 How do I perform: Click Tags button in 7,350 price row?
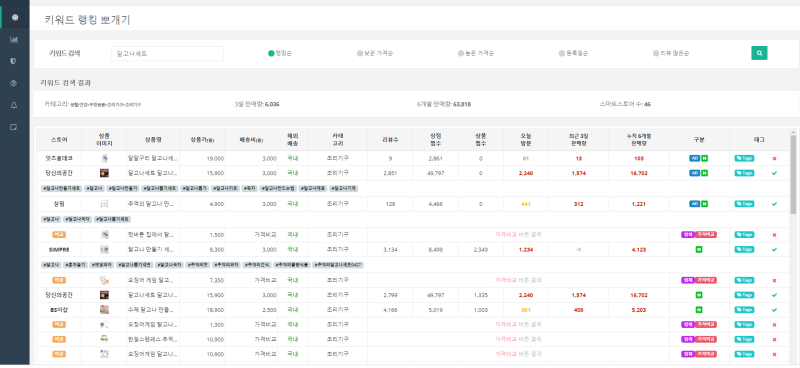click(x=744, y=280)
